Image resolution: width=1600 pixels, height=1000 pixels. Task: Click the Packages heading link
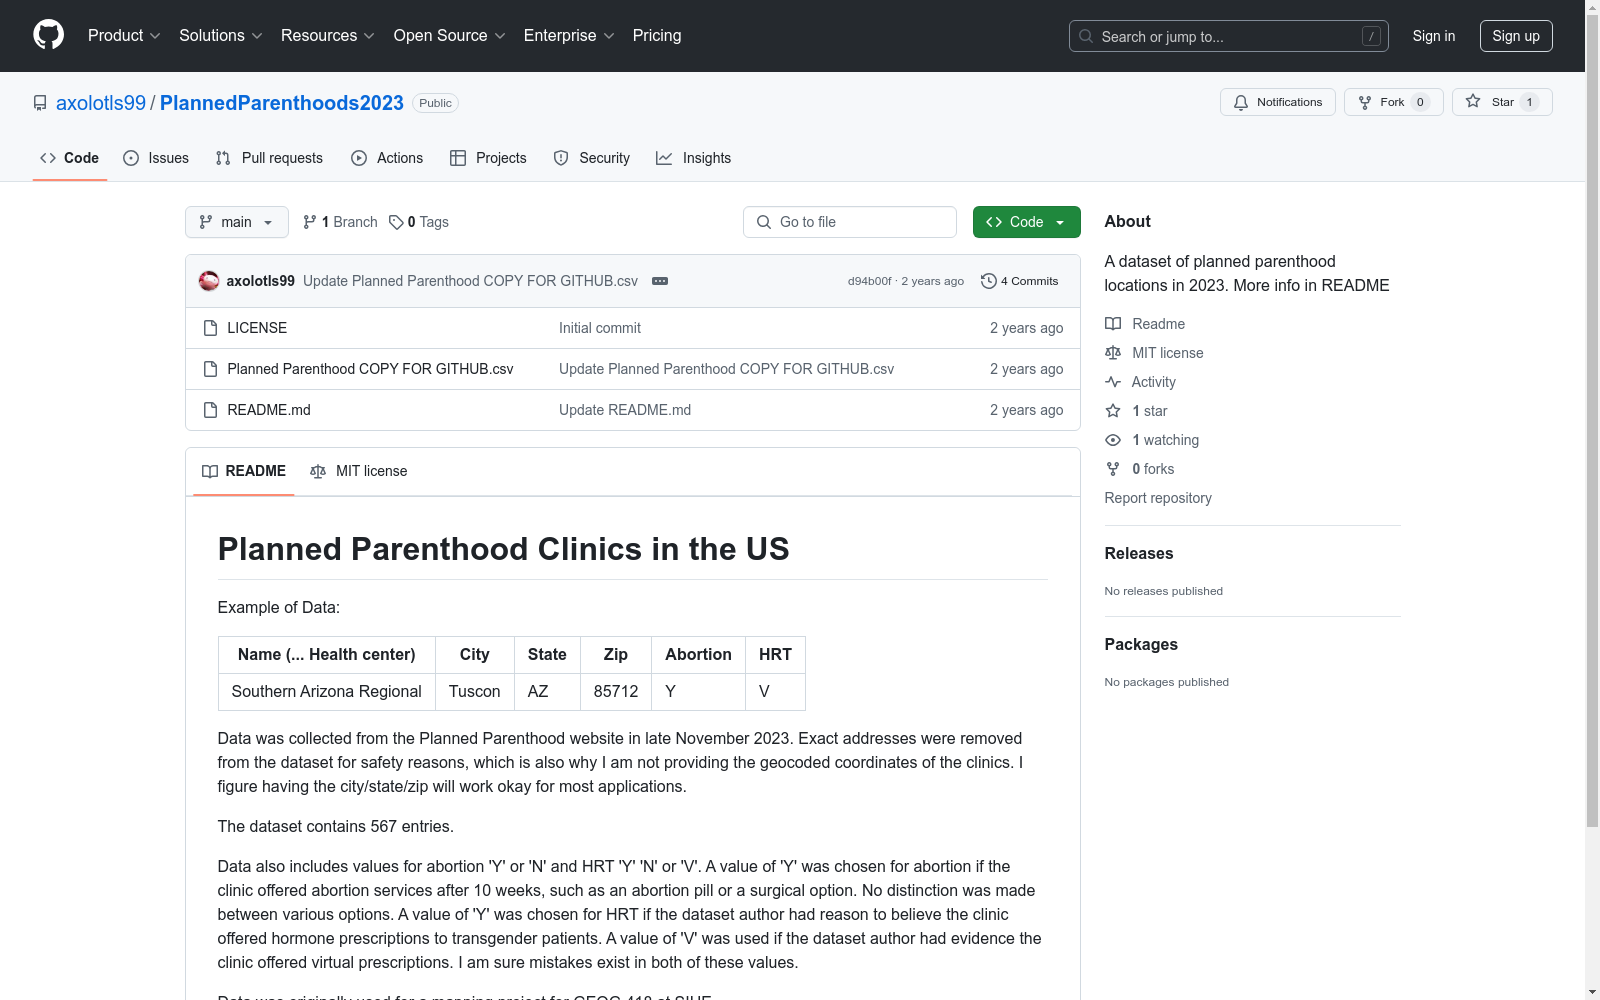(x=1141, y=644)
